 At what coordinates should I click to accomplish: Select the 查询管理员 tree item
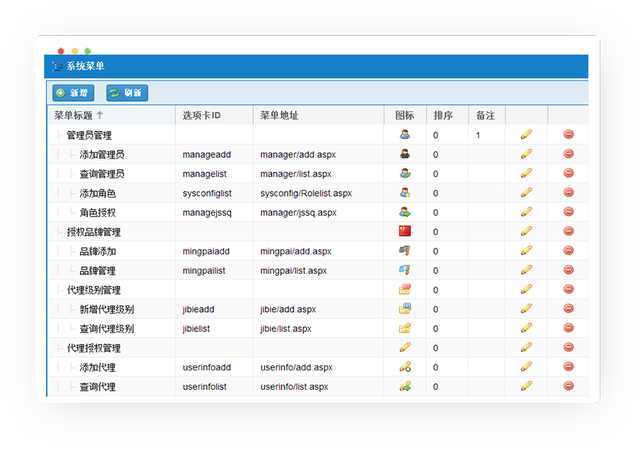pos(102,174)
